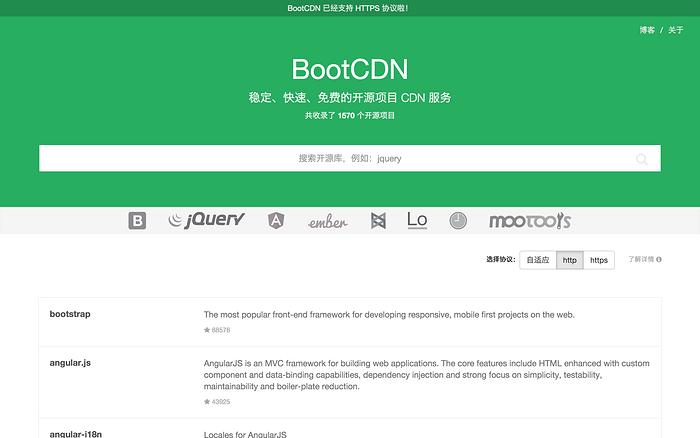Click the Lo-Dash logo
Viewport: 700px width, 438px height.
coord(417,220)
